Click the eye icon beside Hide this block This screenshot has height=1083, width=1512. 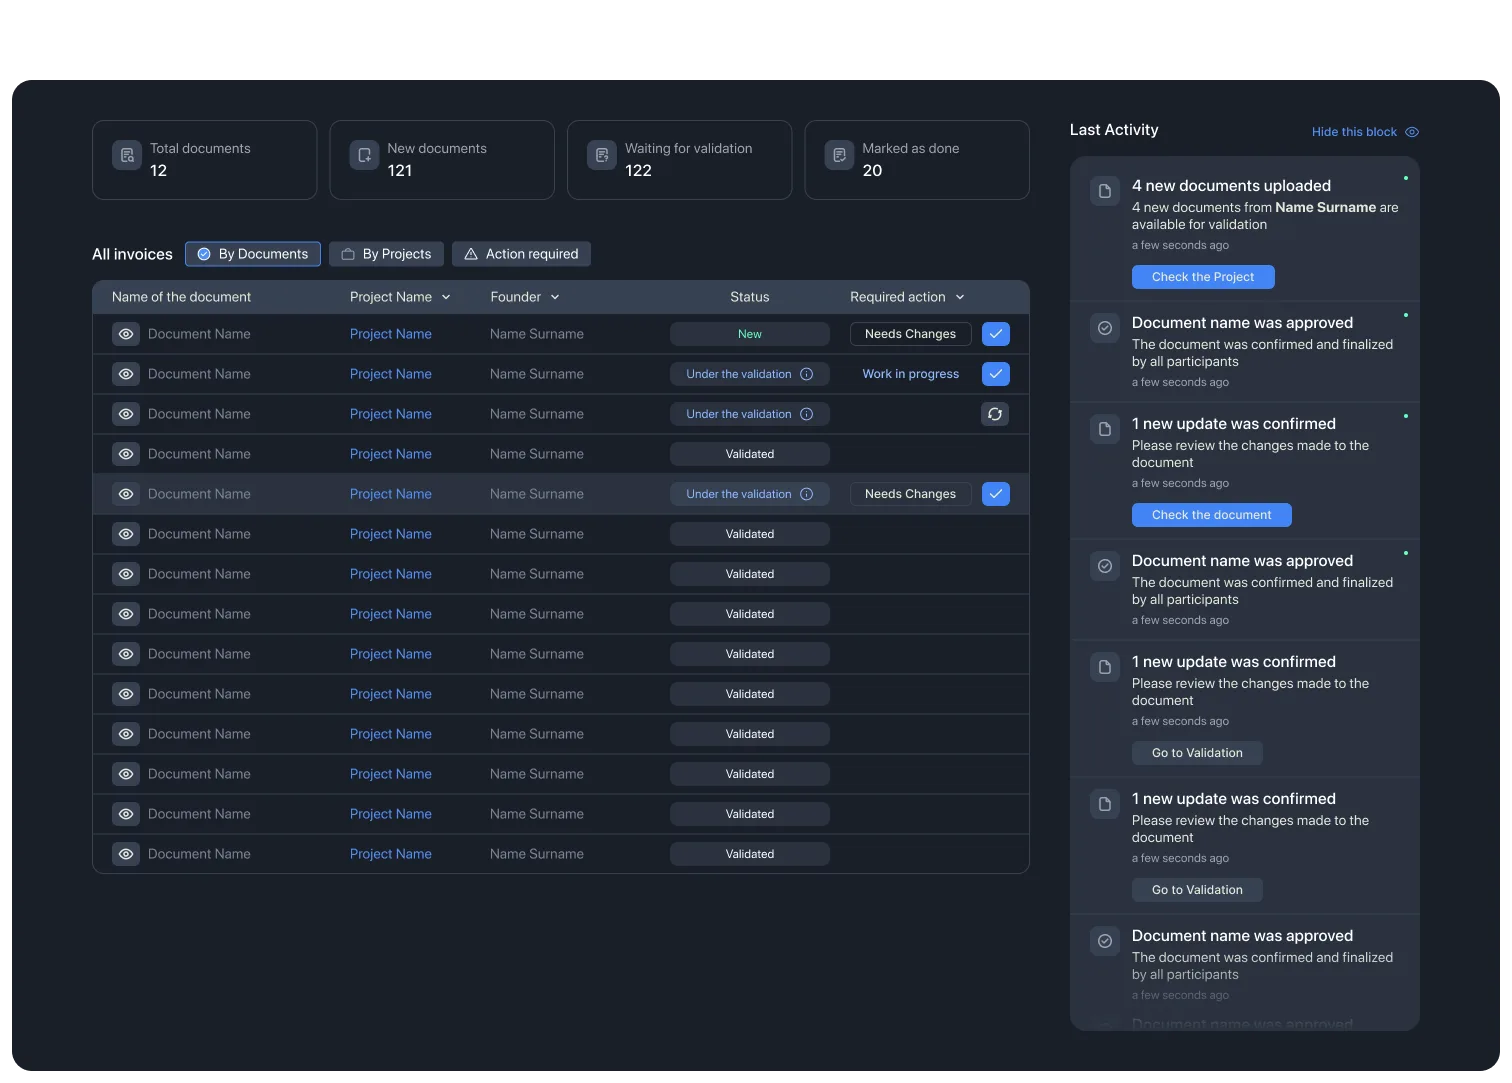(1412, 132)
